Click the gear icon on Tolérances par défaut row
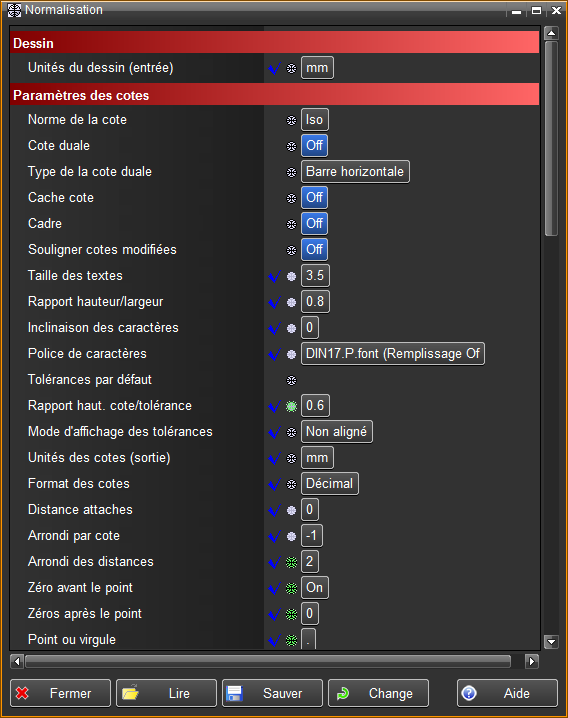 coord(291,381)
